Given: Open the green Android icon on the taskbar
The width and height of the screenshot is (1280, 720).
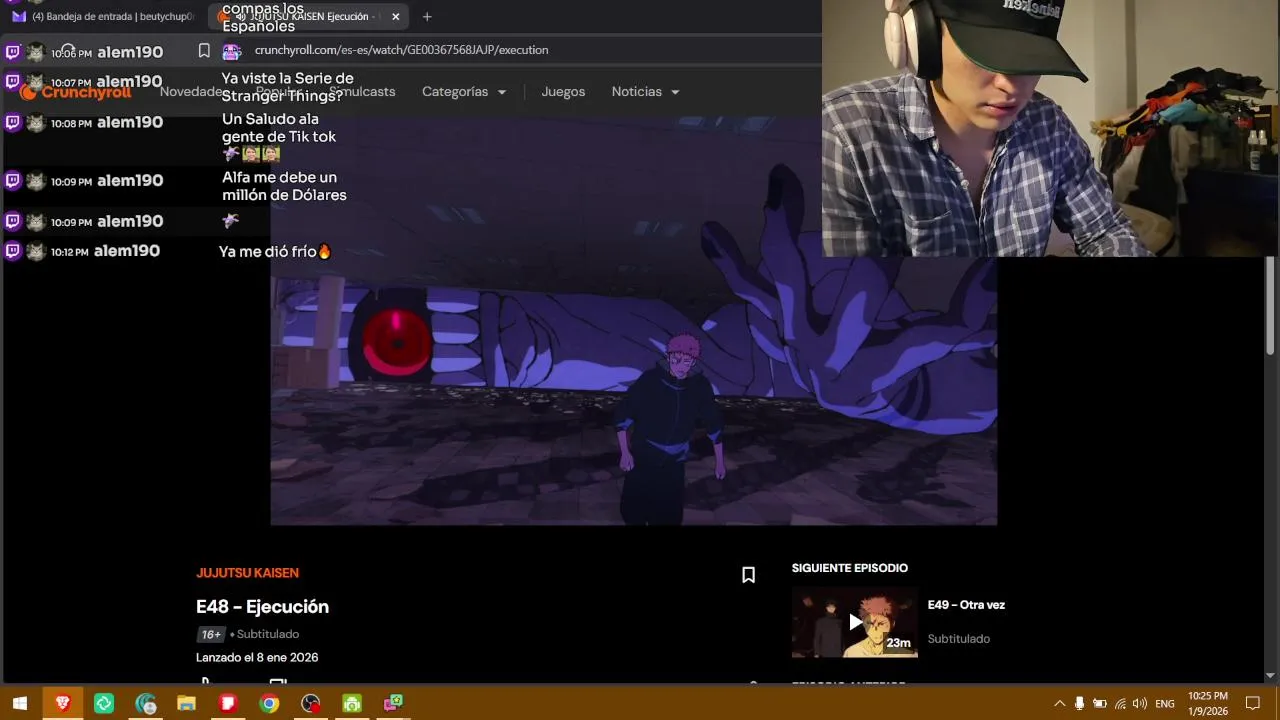Looking at the screenshot, I should (352, 704).
